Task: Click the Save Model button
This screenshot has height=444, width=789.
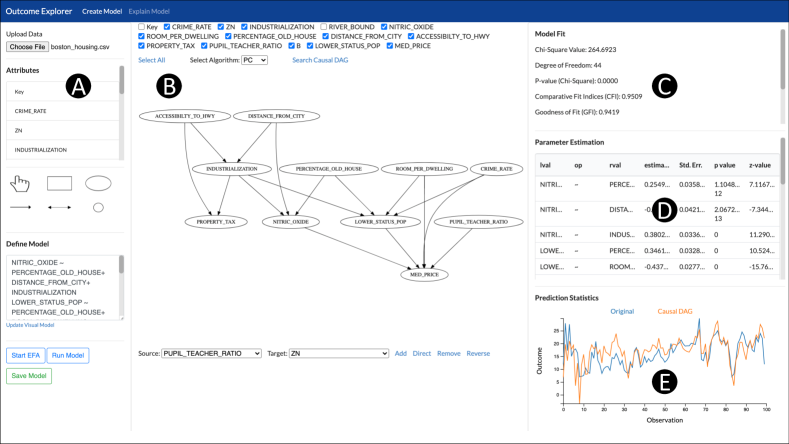Action: (29, 376)
